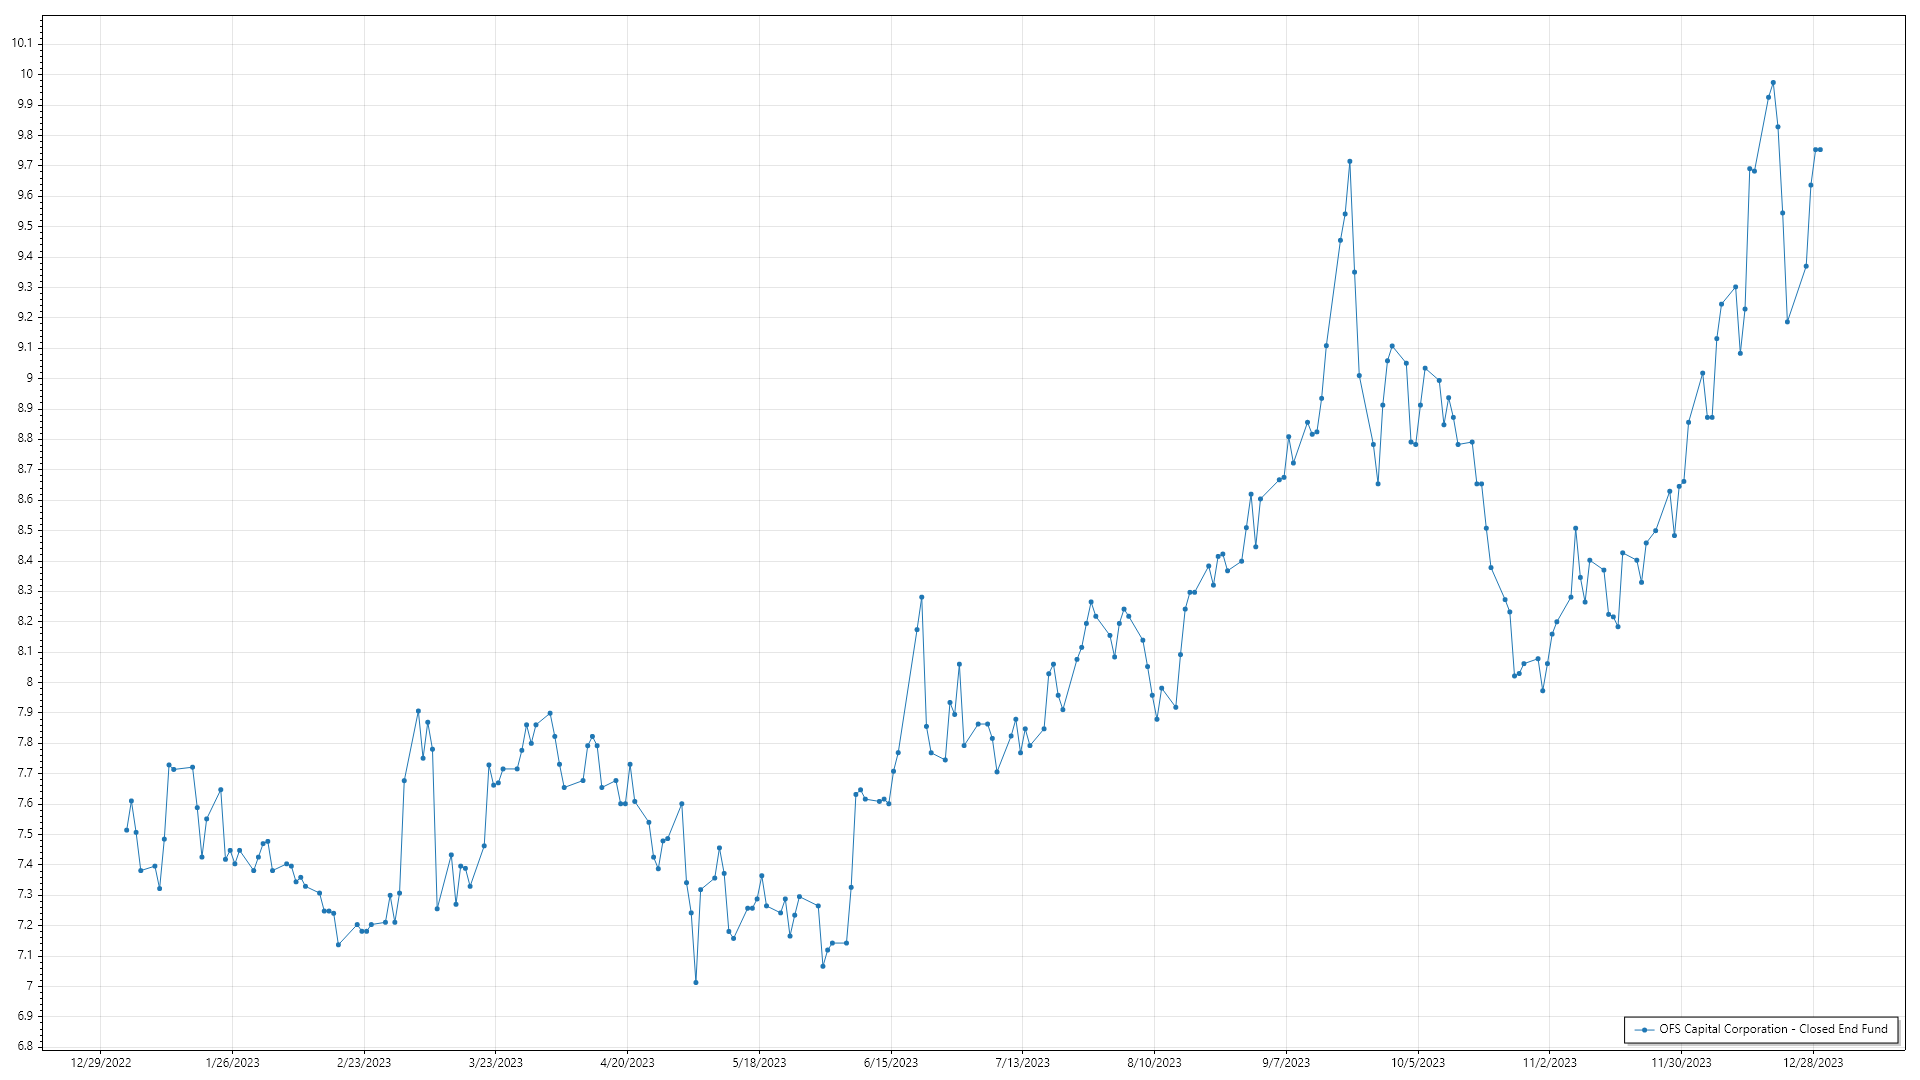The width and height of the screenshot is (1920, 1080).
Task: Click the 6/15/2023 x-axis date label
Action: 891,1063
